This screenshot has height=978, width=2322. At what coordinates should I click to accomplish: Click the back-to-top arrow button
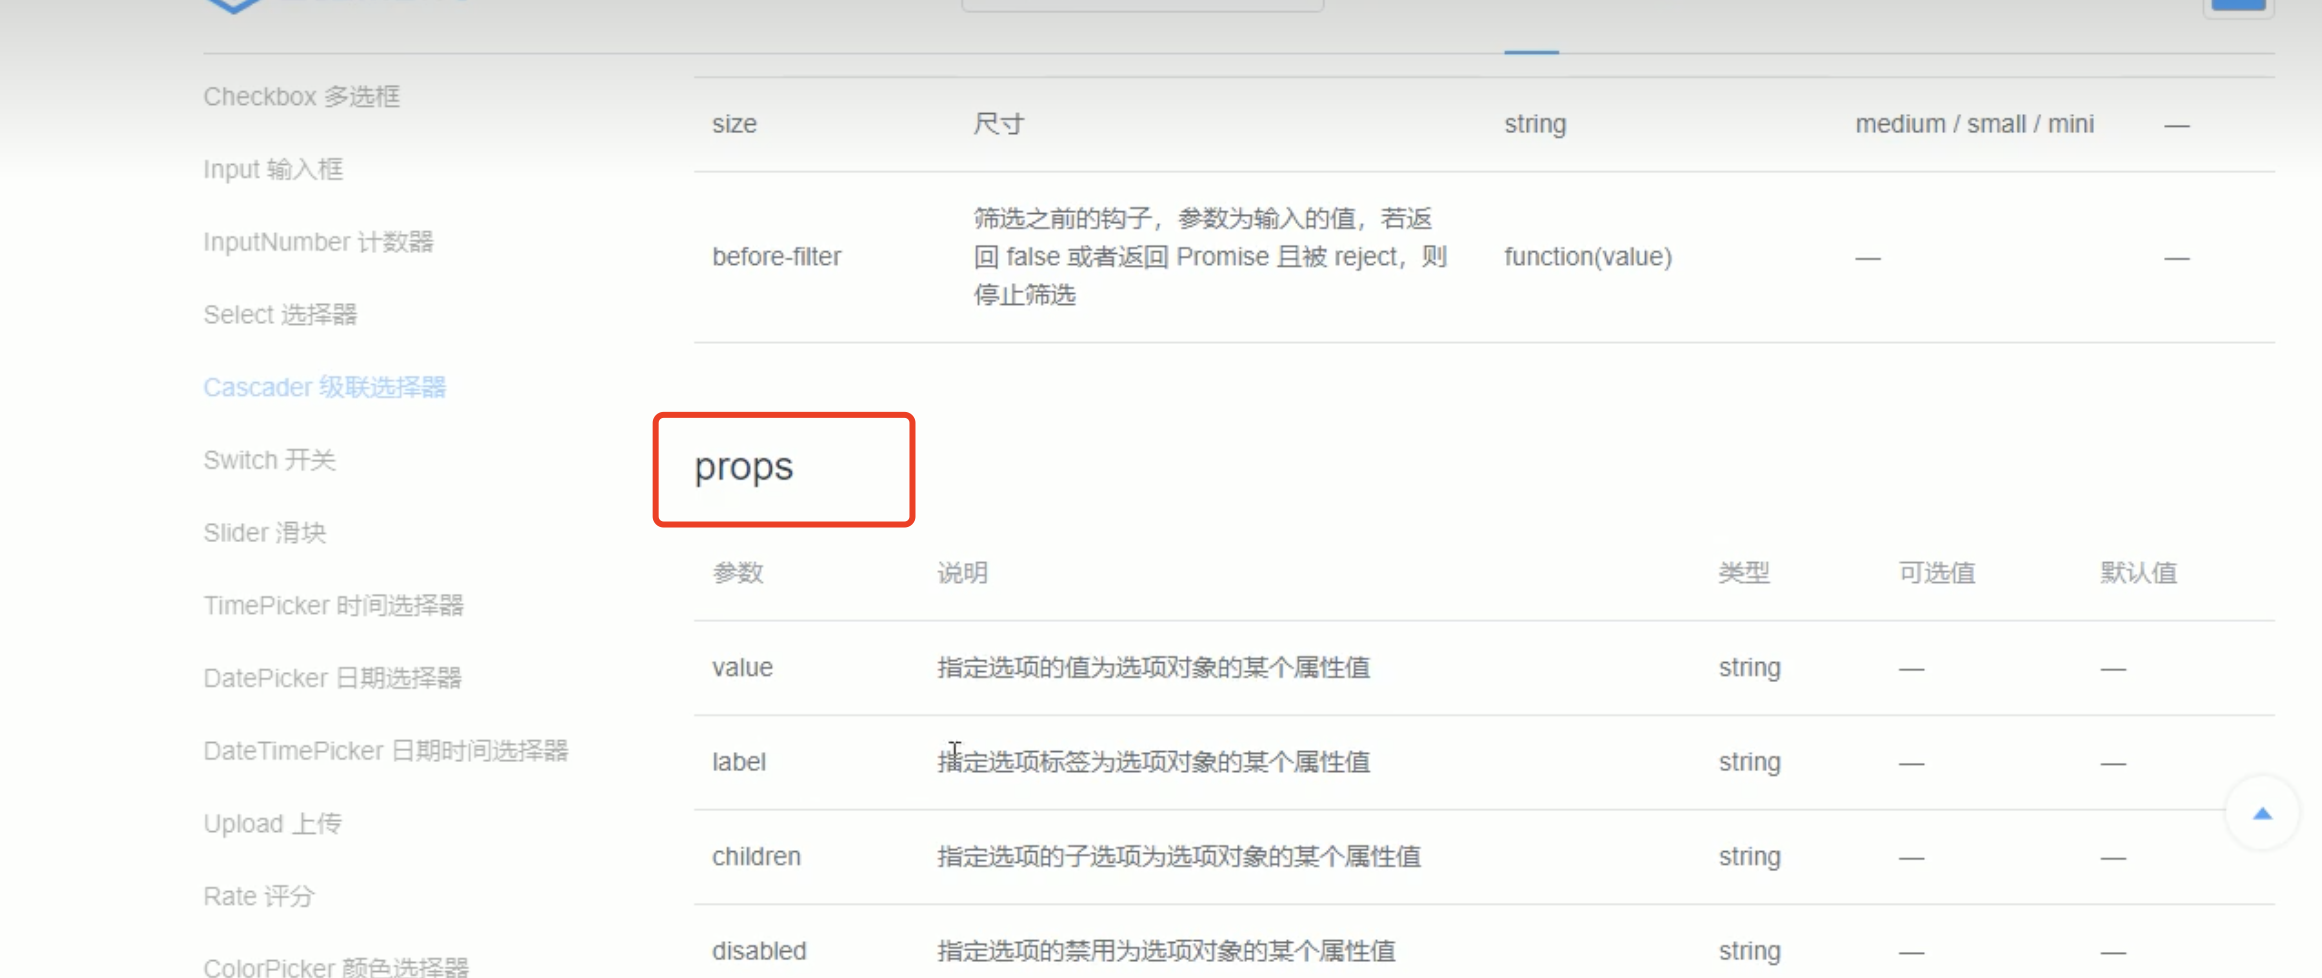coord(2262,814)
